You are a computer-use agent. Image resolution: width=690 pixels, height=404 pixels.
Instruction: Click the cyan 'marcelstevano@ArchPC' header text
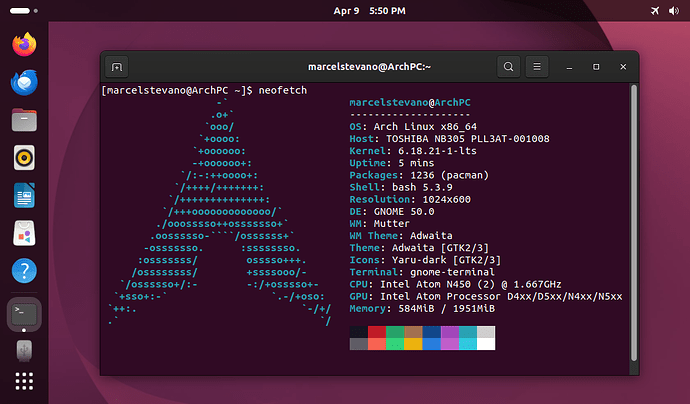pyautogui.click(x=410, y=103)
